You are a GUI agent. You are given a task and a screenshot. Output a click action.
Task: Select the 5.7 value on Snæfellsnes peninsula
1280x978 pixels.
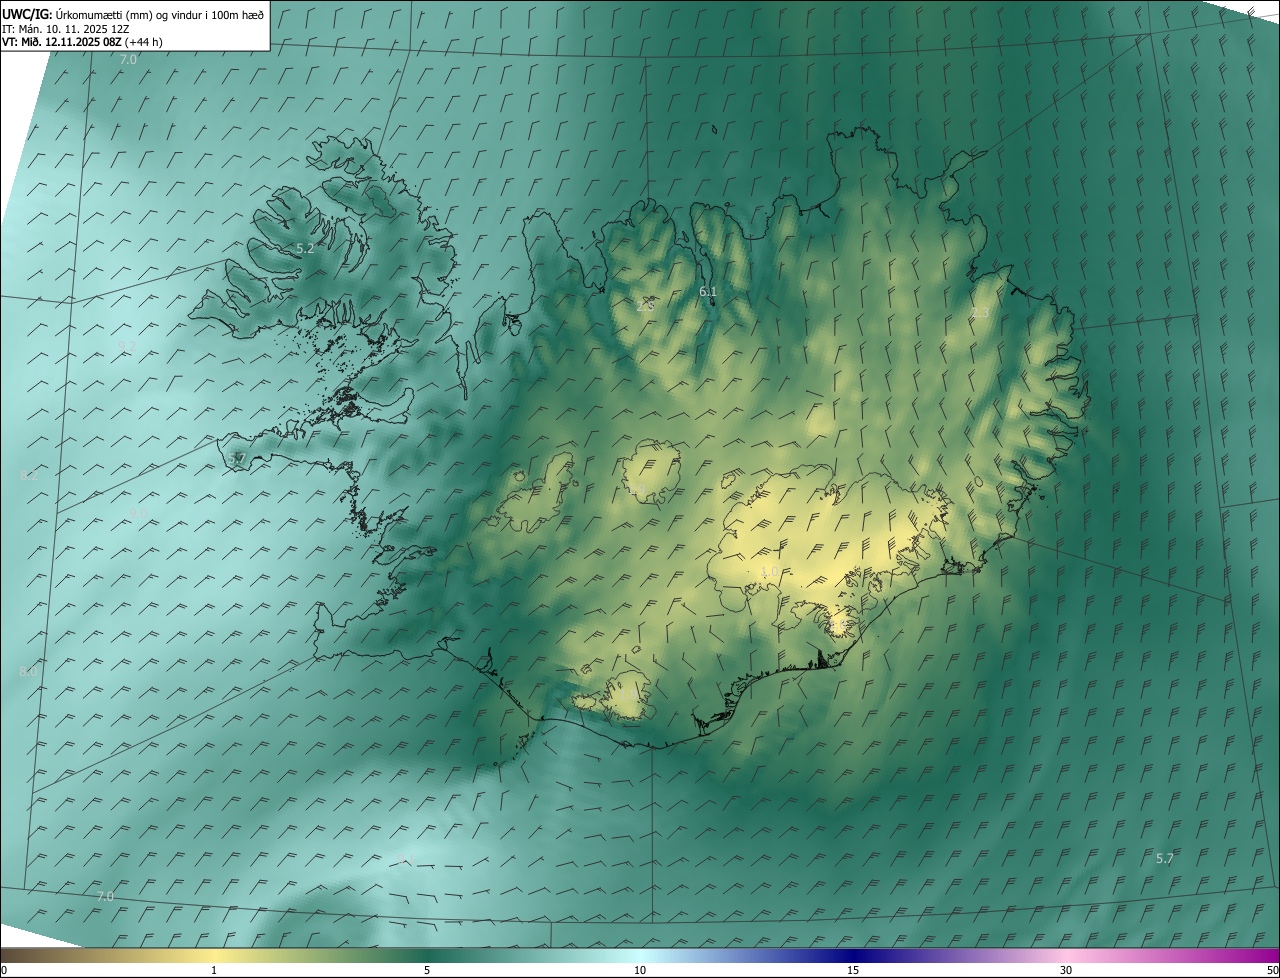pyautogui.click(x=237, y=458)
